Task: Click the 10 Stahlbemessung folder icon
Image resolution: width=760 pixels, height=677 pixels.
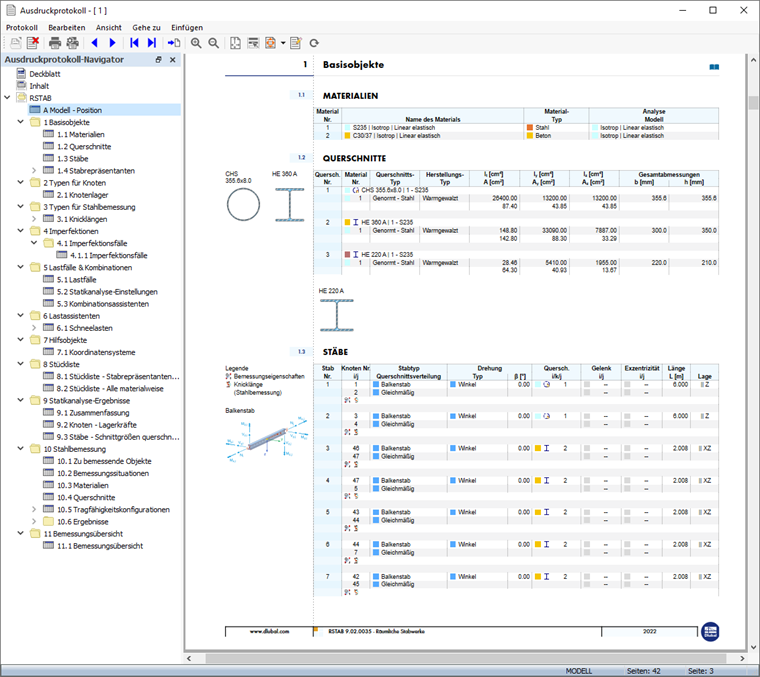Action: [35, 449]
